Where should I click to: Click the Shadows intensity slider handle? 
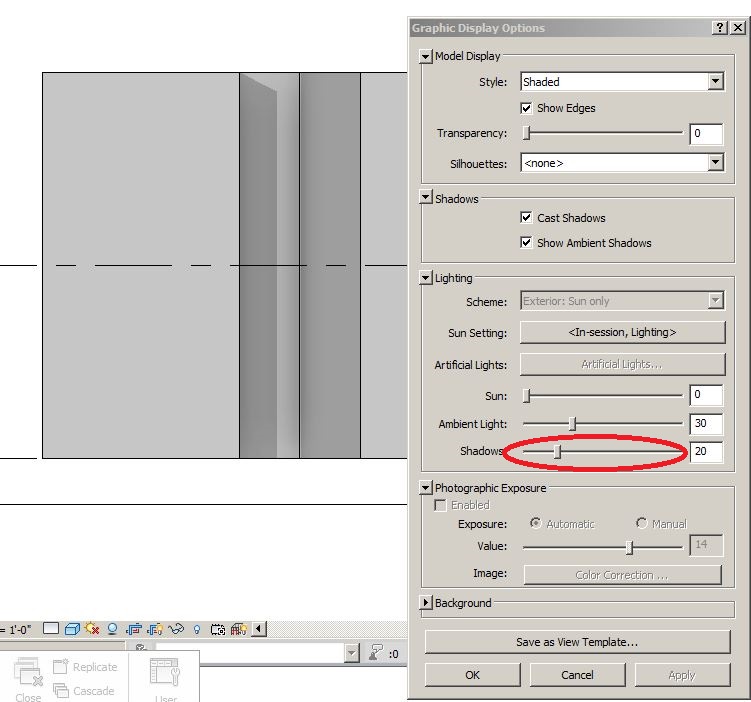click(557, 451)
